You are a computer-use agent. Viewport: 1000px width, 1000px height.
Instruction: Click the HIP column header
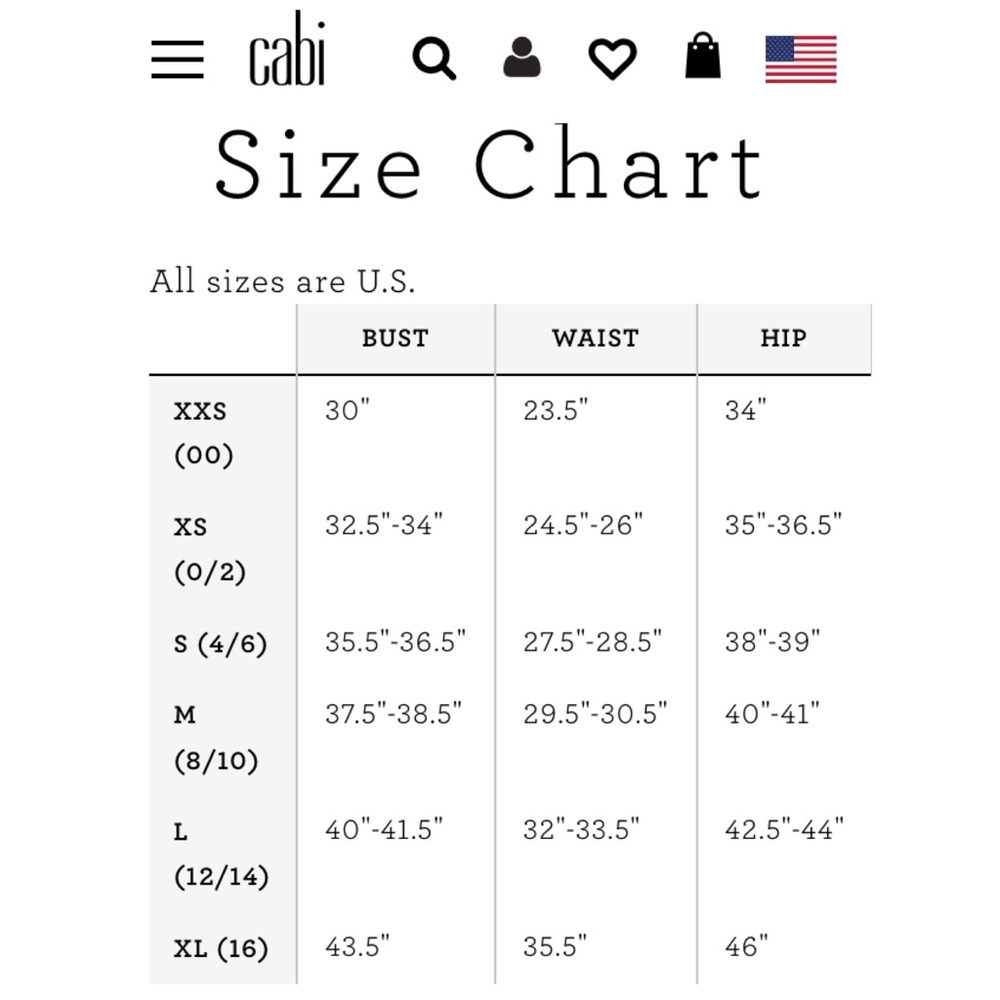[x=783, y=339]
